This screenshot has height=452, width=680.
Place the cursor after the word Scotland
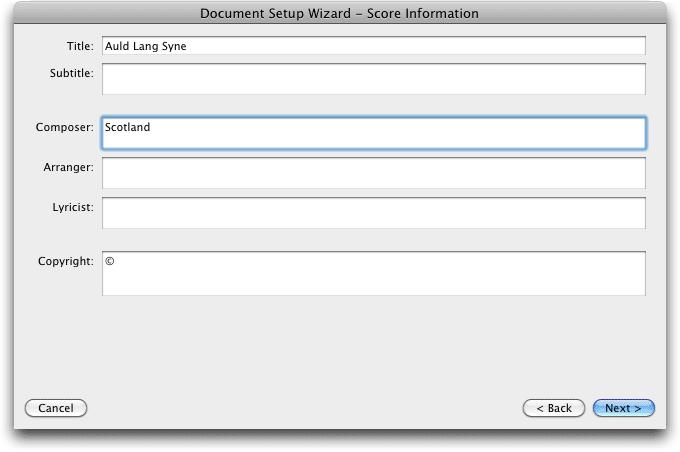click(151, 127)
